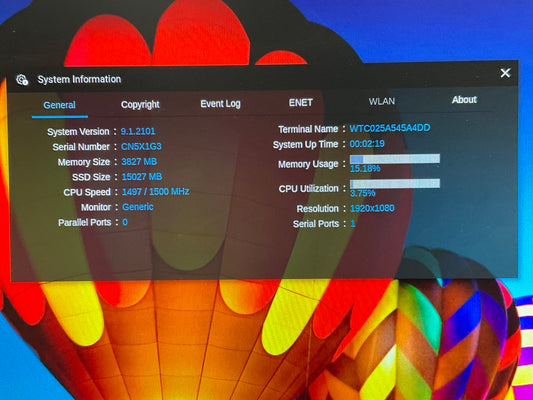Click the Memory Usage progress bar
The image size is (533, 400).
[x=395, y=159]
